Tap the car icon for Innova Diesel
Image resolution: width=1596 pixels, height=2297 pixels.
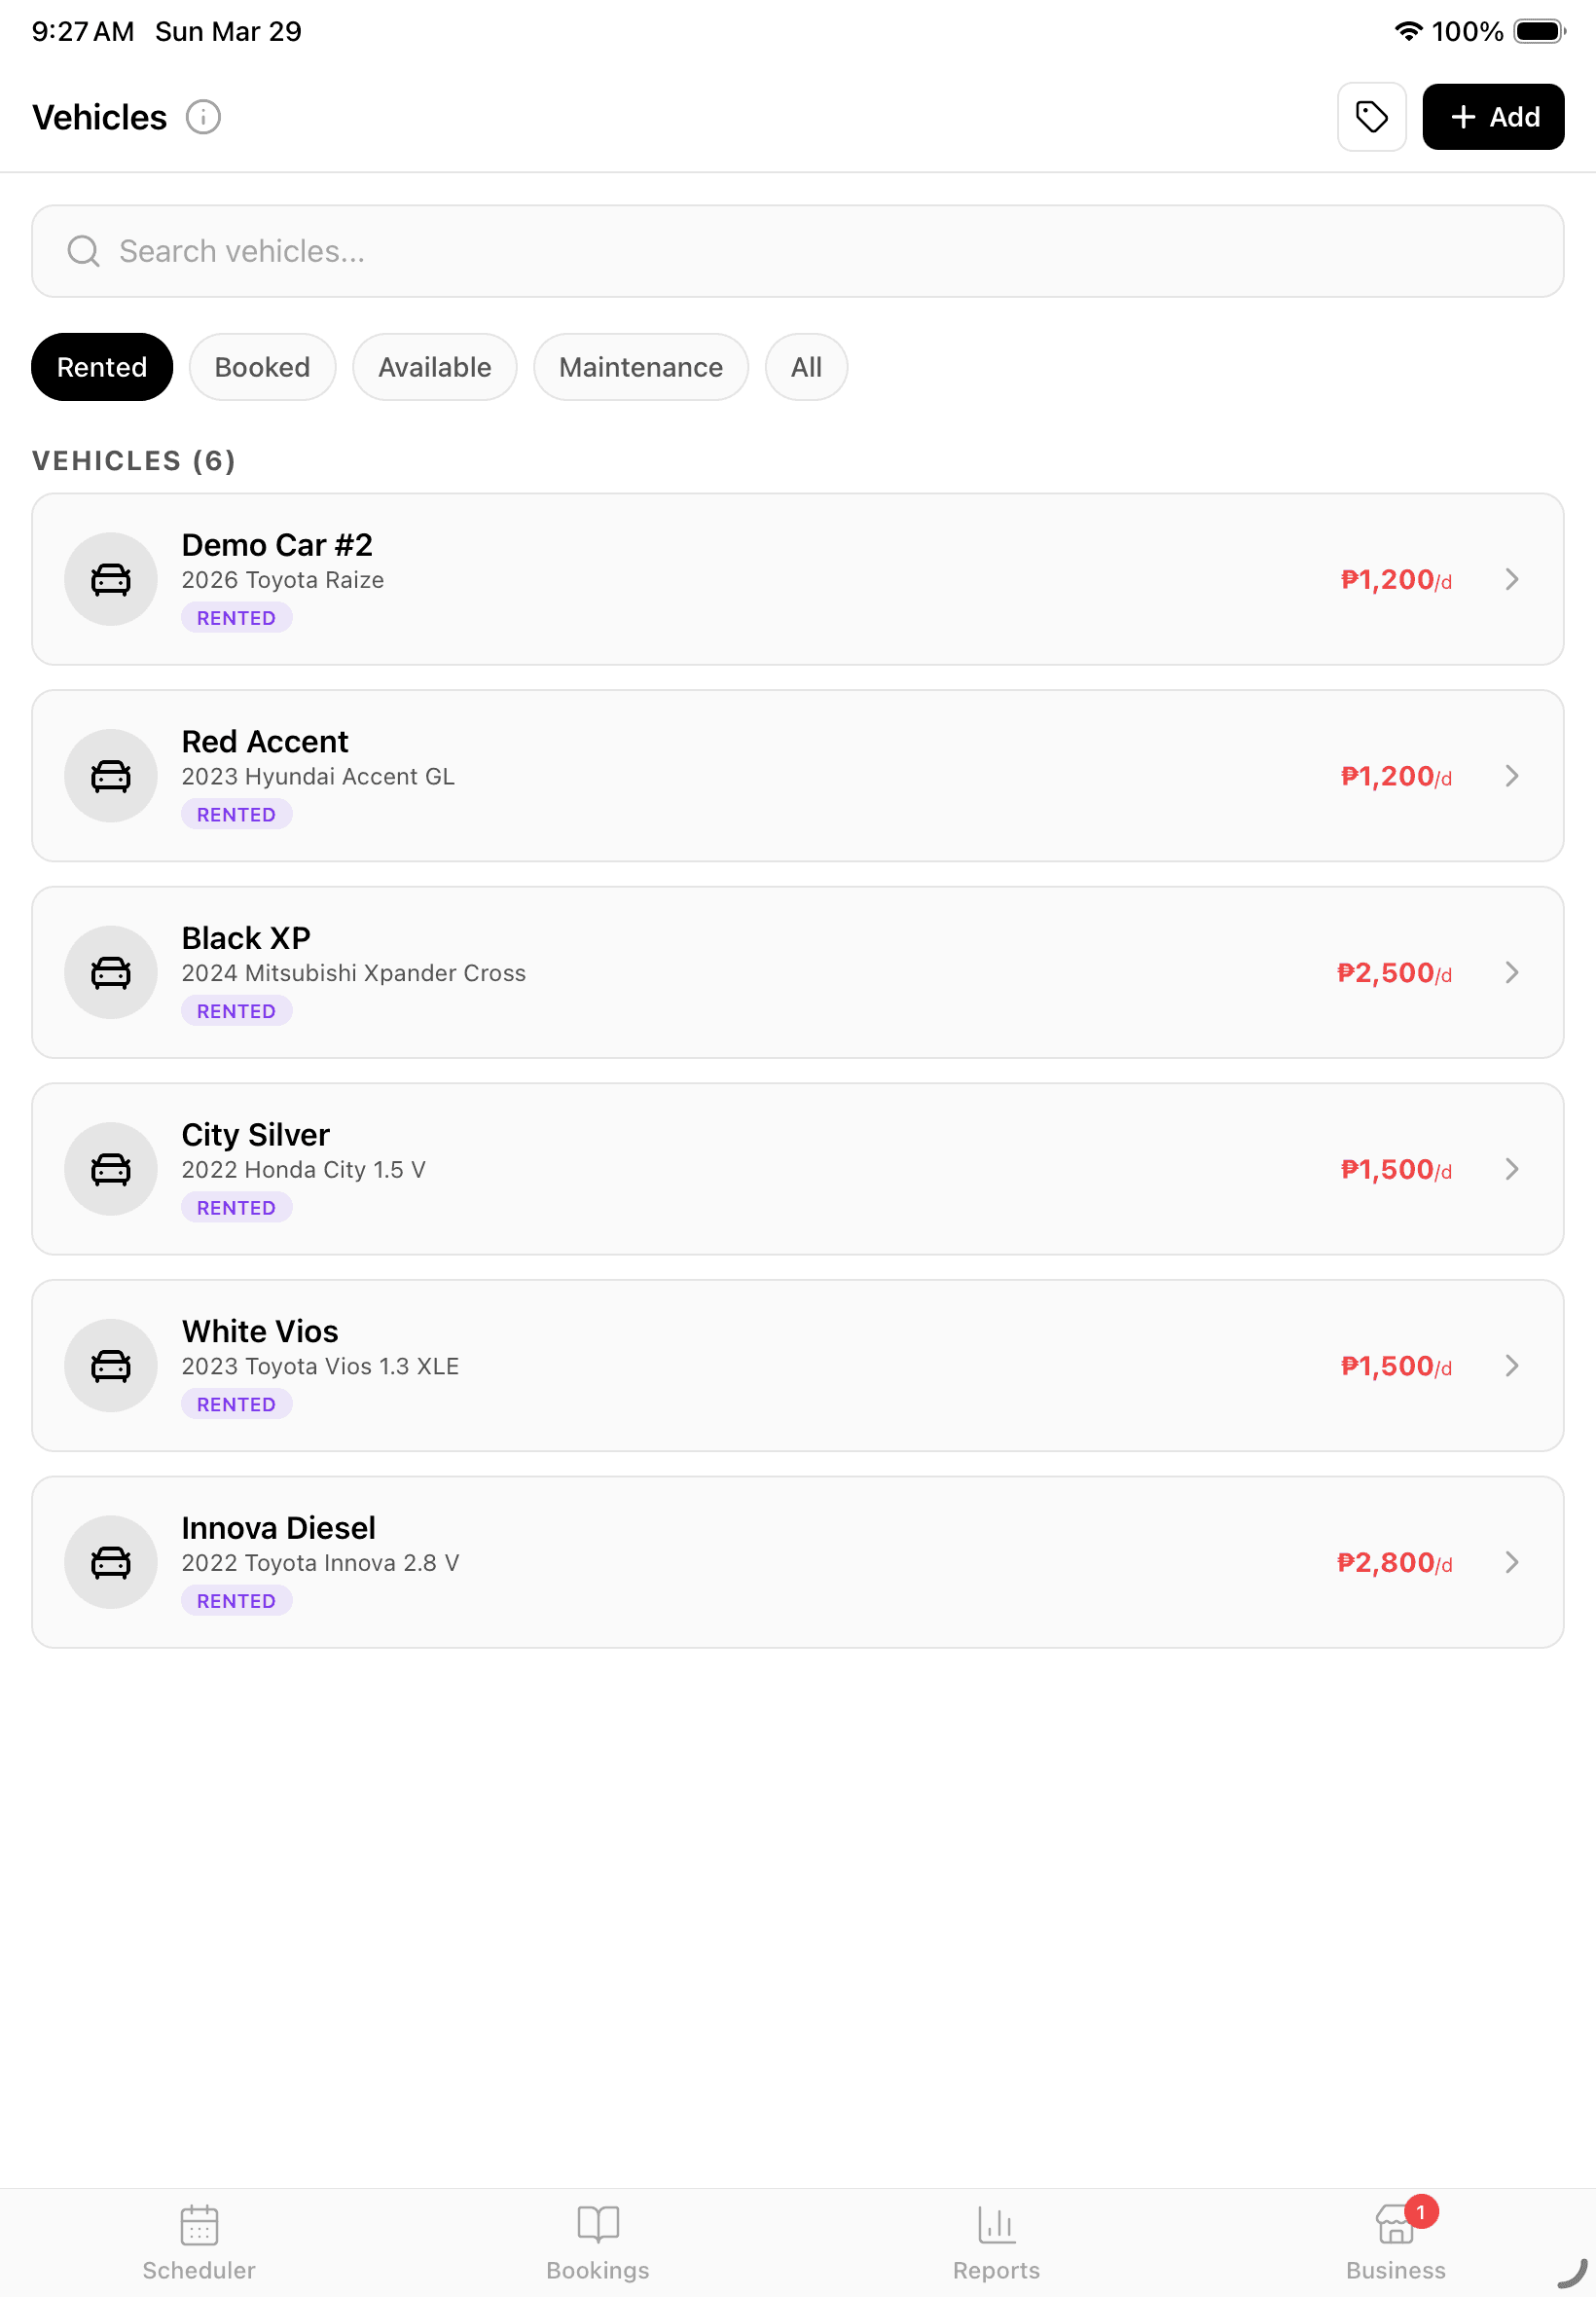point(111,1562)
